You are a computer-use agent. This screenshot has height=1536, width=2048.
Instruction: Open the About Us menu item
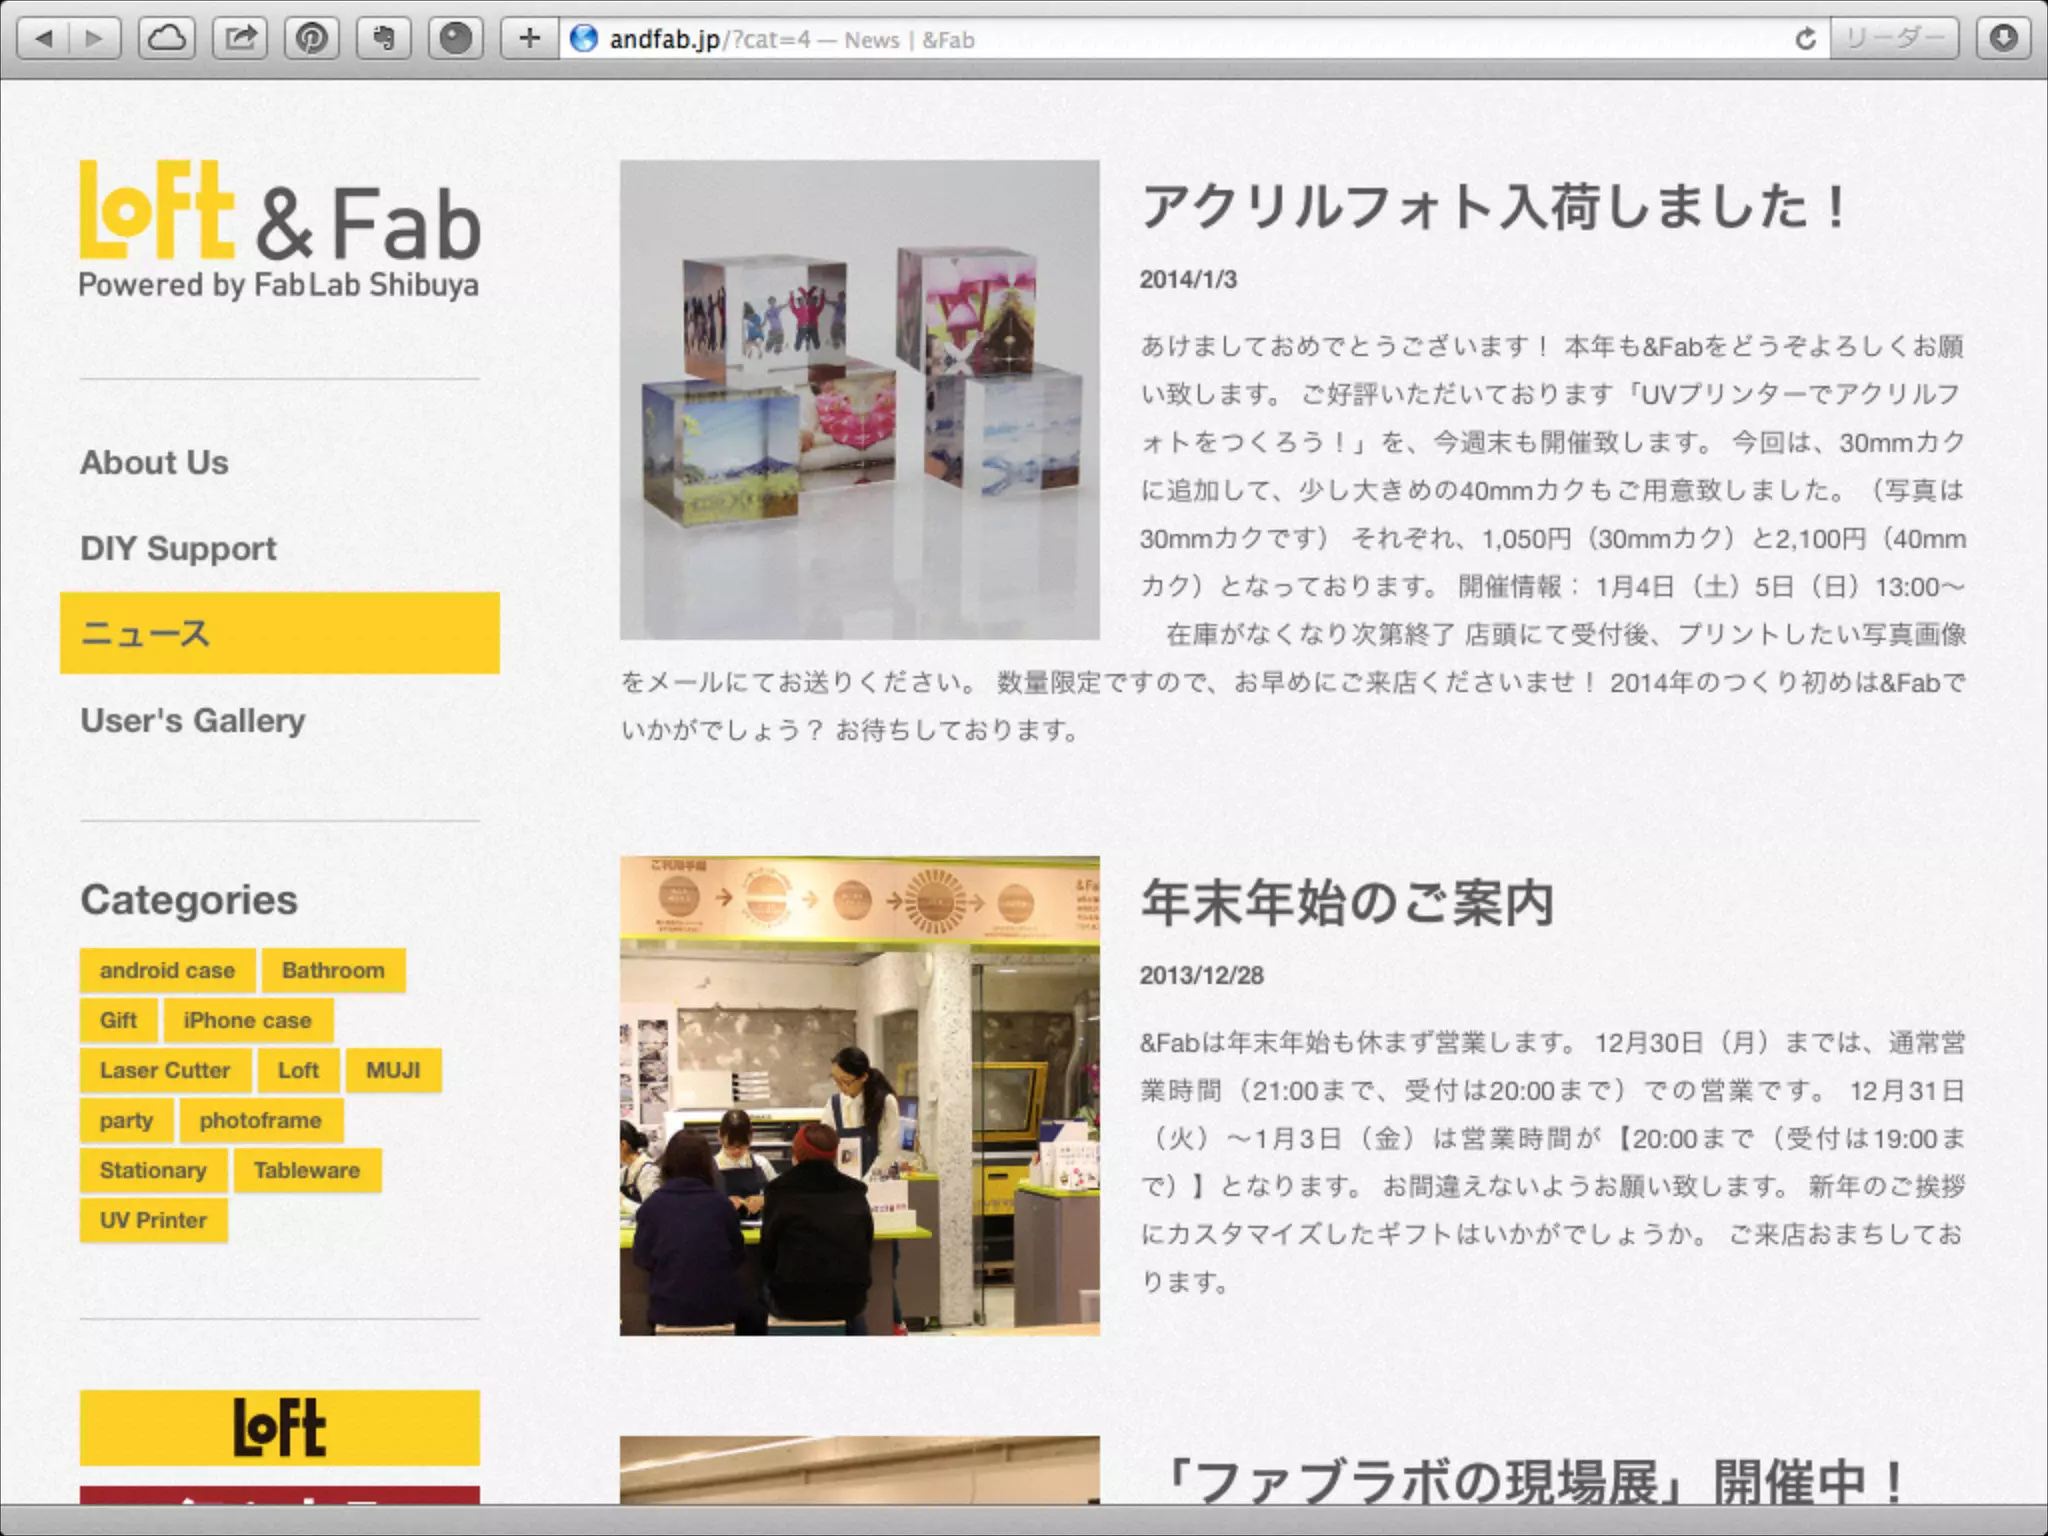(154, 463)
